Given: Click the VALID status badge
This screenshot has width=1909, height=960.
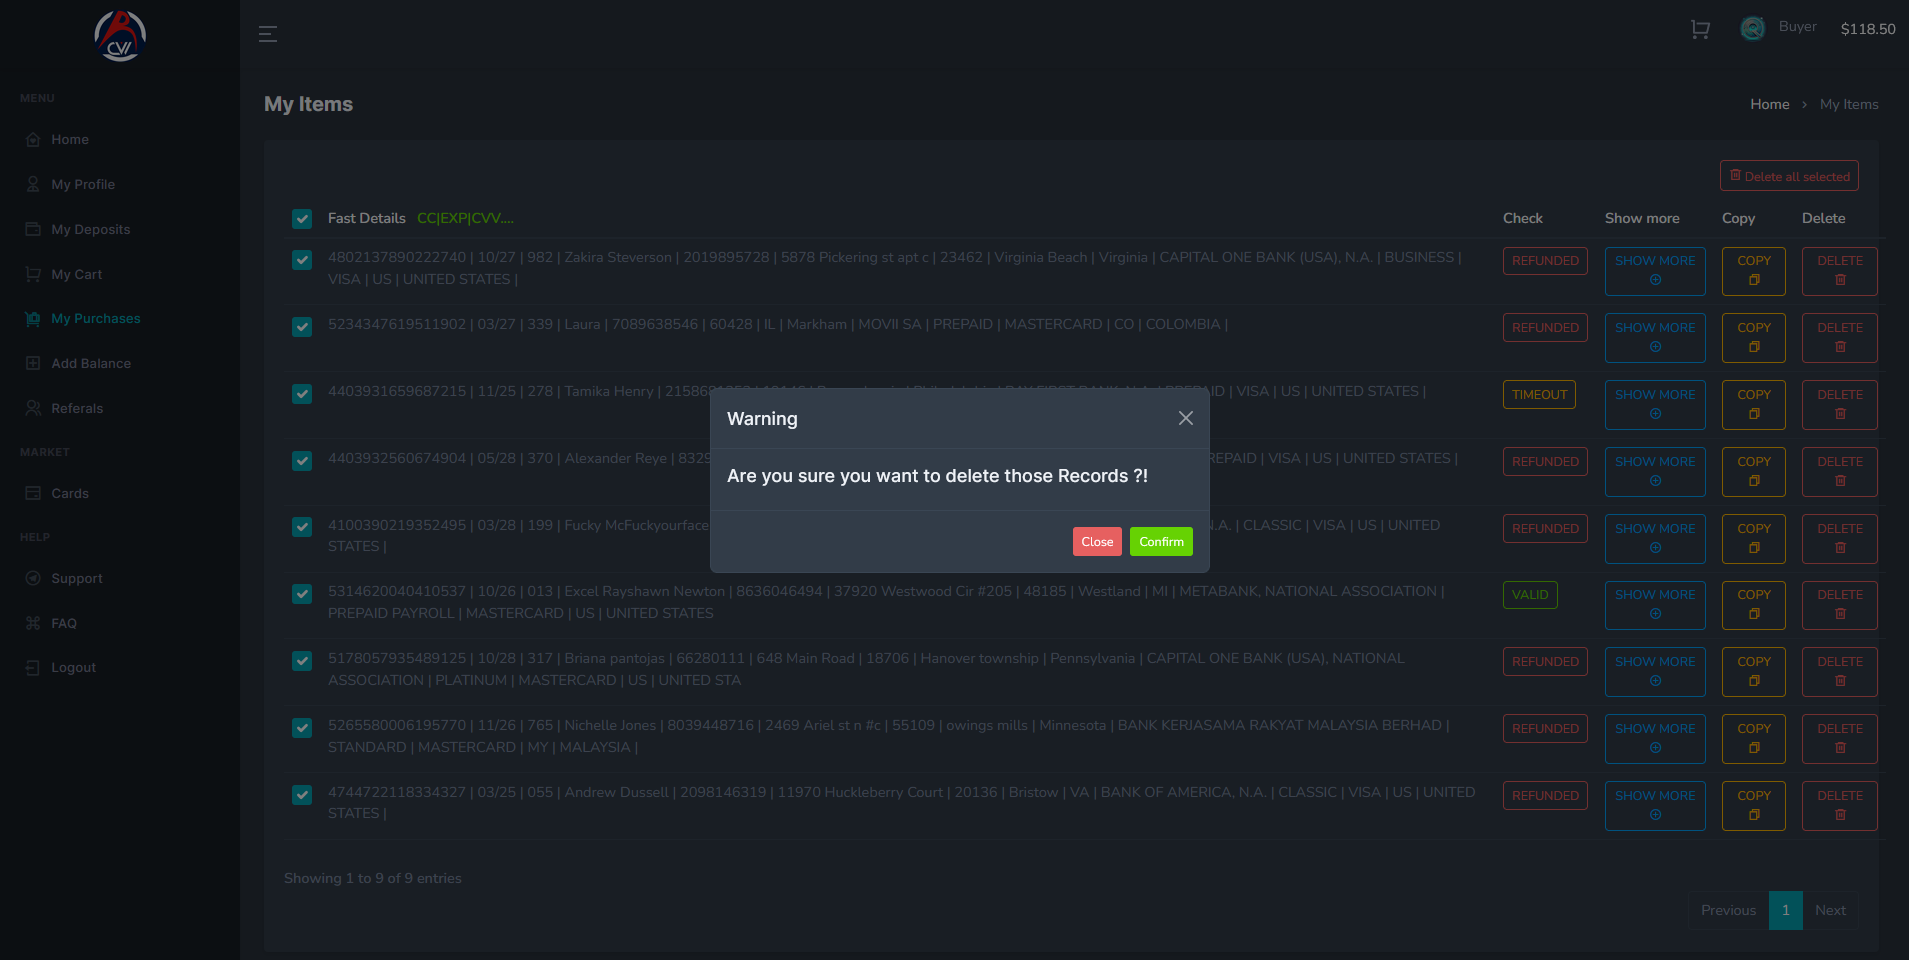Looking at the screenshot, I should point(1530,594).
